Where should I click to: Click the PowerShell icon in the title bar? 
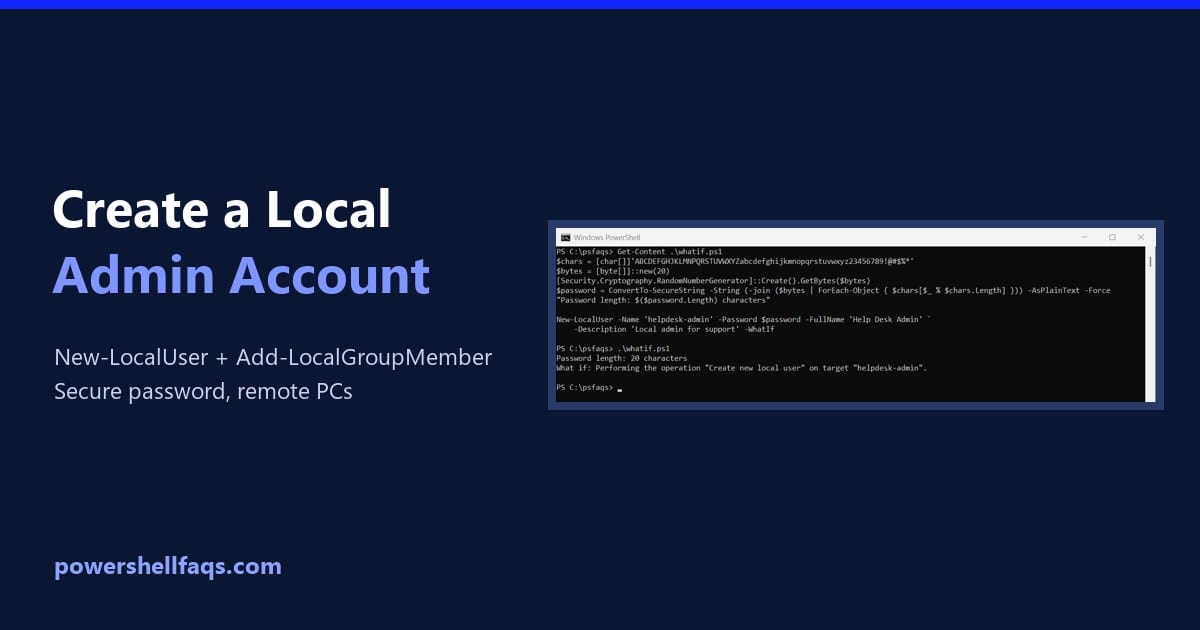(x=565, y=237)
